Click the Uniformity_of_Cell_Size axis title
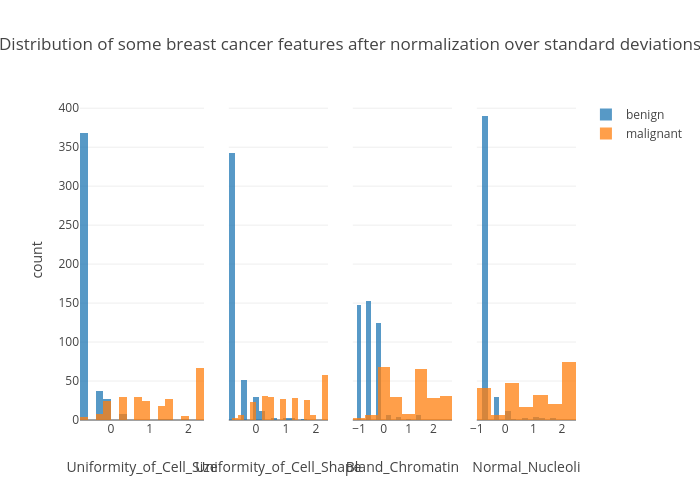This screenshot has width=700, height=500. point(141,467)
